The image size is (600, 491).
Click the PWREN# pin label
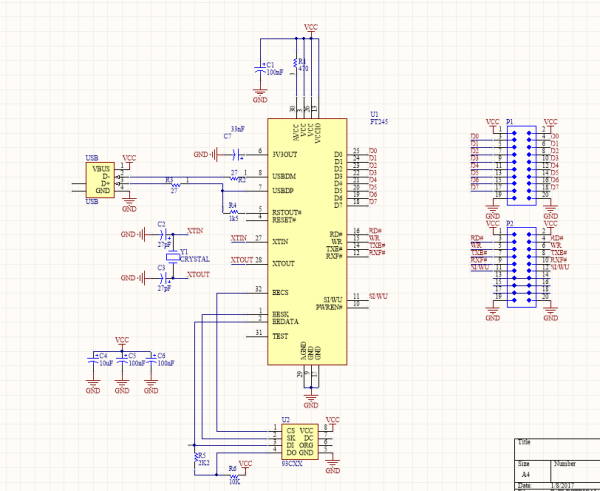329,307
